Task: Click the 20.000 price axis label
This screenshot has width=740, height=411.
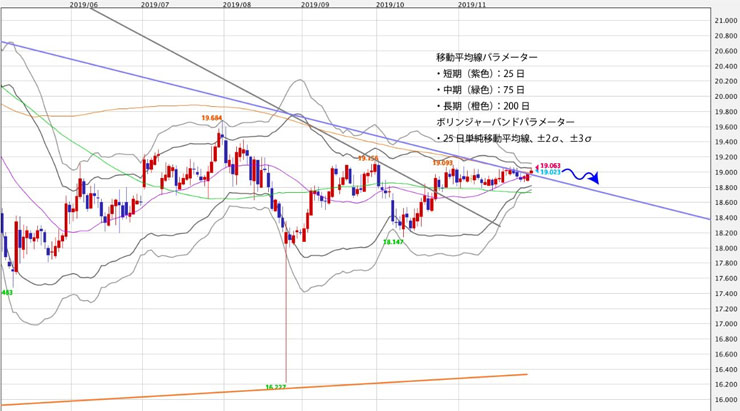Action: pos(726,97)
